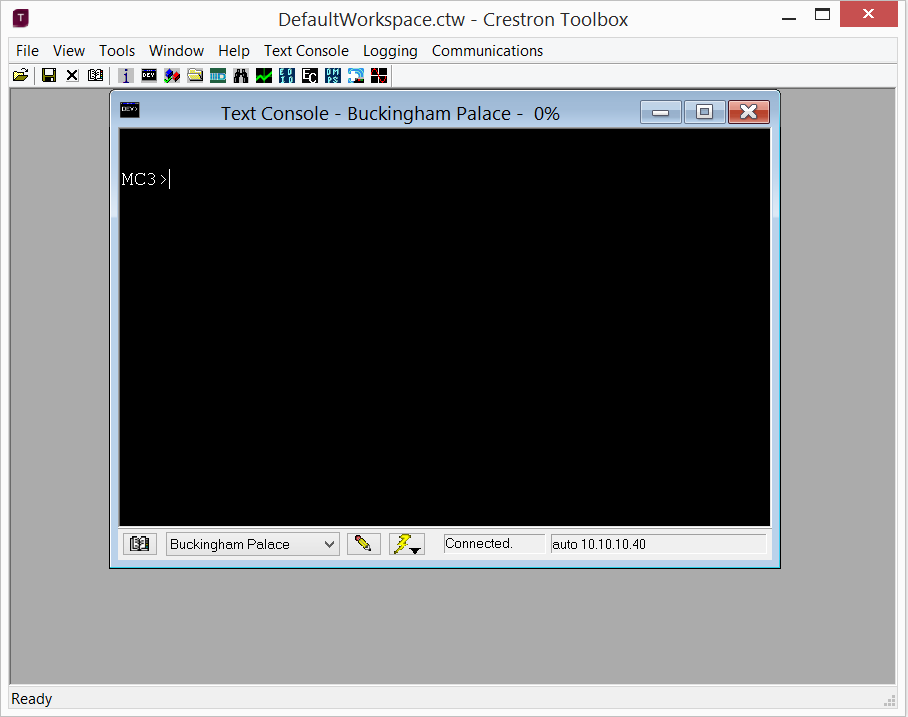Maximize the Crestron Toolbox main window
This screenshot has height=717, width=908.
point(822,14)
